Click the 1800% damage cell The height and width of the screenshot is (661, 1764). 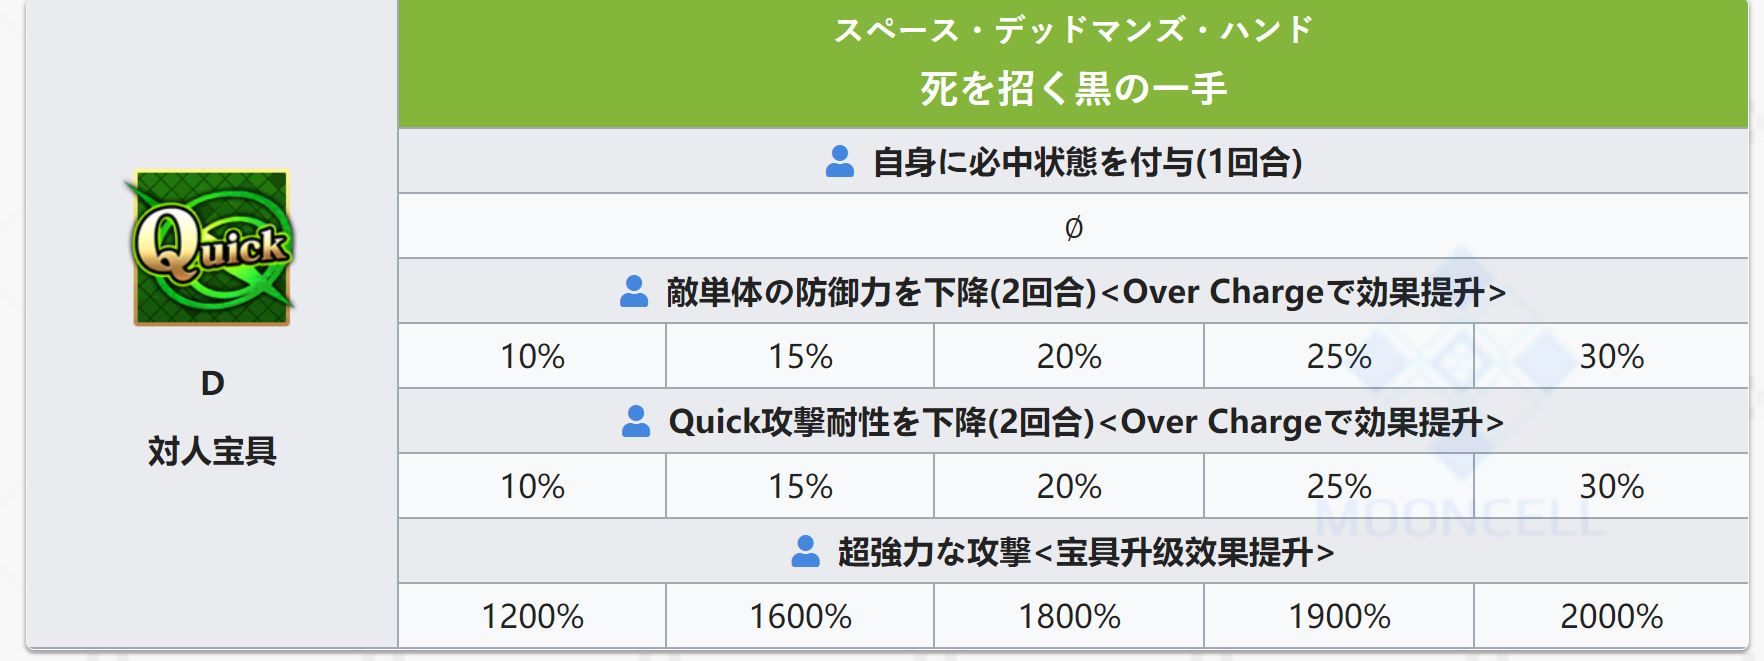(1069, 616)
